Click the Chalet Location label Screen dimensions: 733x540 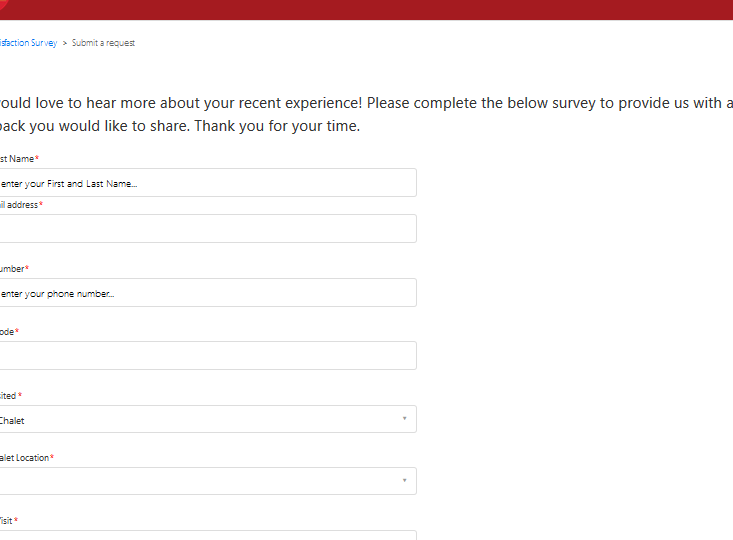pos(24,458)
